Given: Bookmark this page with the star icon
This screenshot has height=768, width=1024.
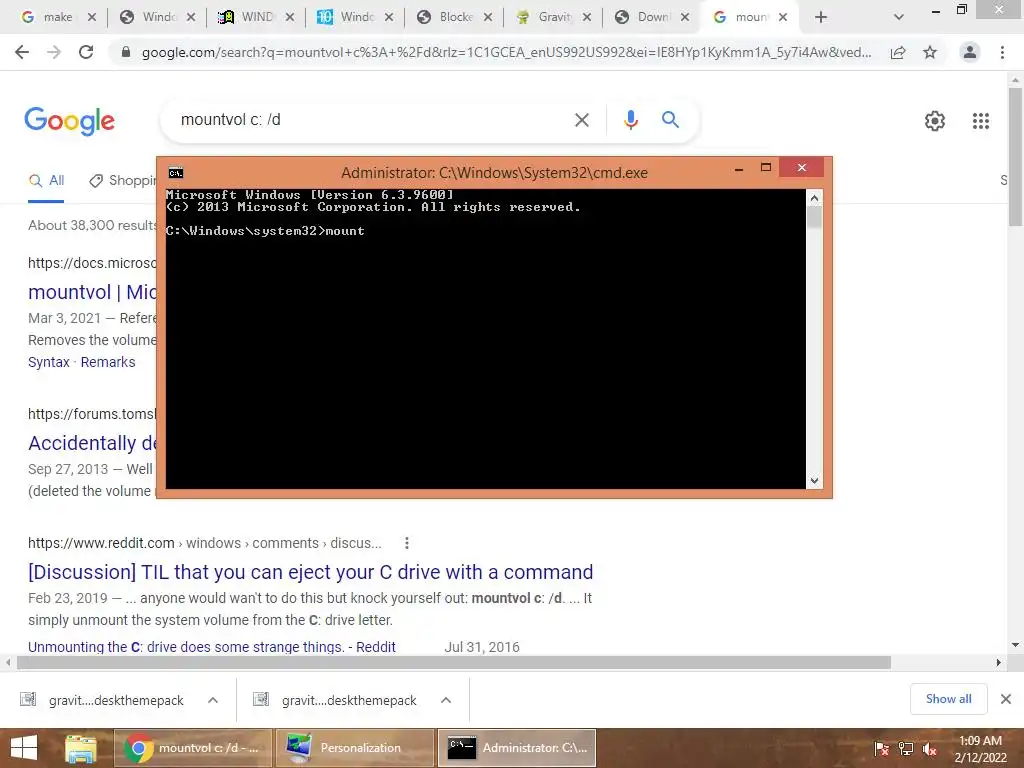Looking at the screenshot, I should 930,52.
